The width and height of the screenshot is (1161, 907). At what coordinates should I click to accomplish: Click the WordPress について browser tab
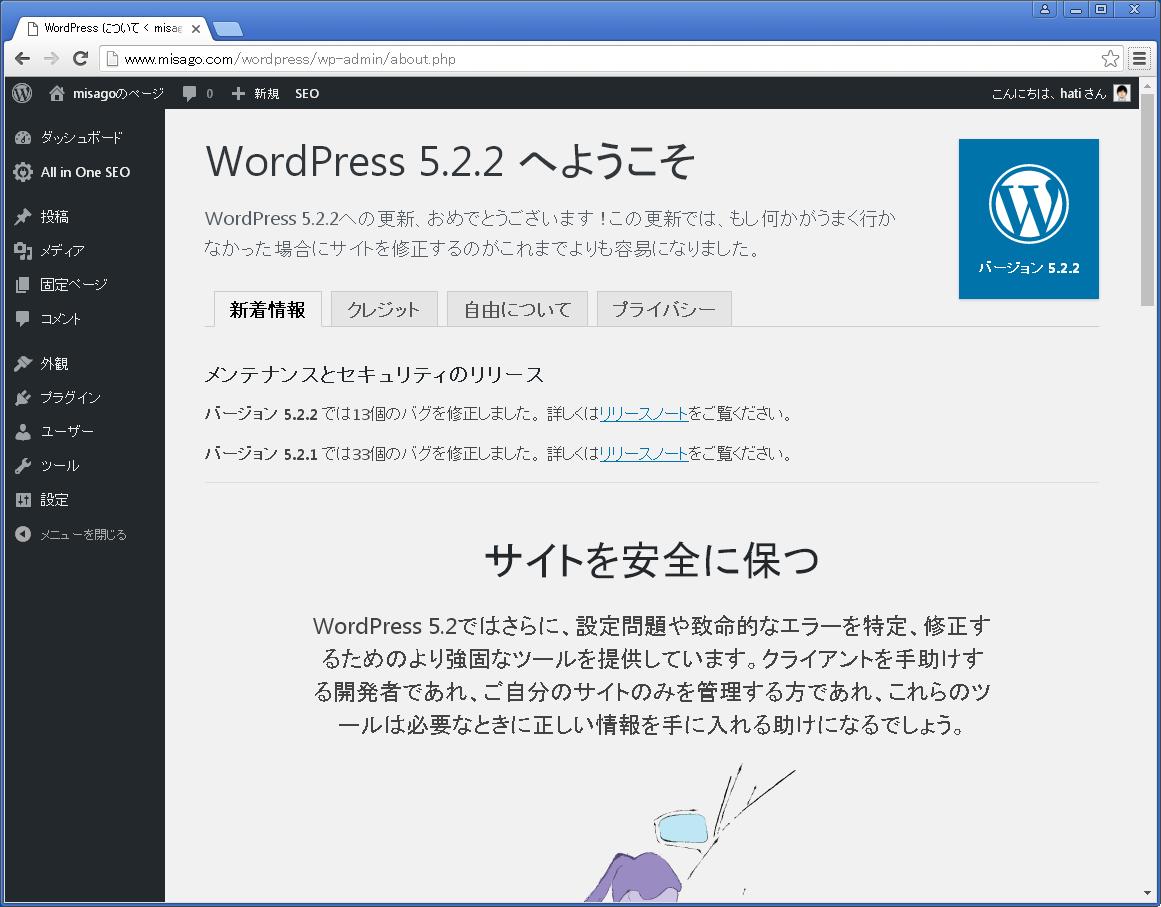point(111,28)
